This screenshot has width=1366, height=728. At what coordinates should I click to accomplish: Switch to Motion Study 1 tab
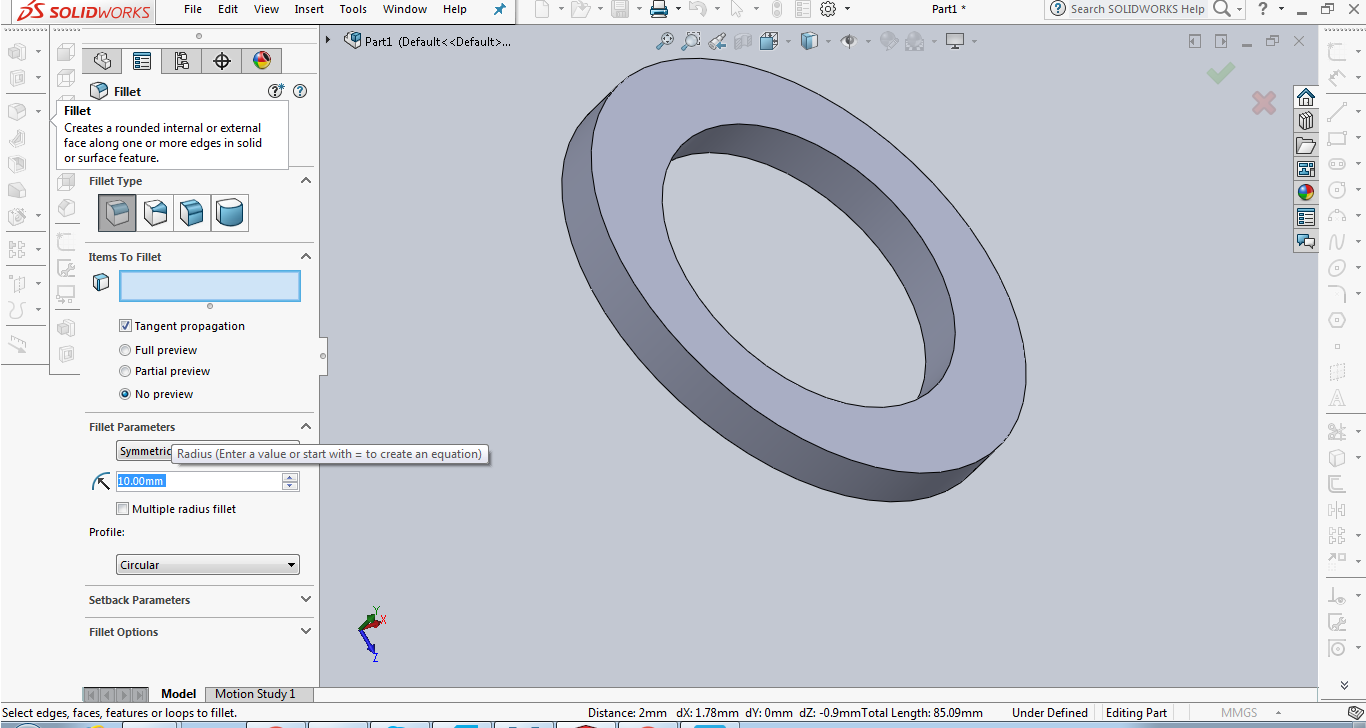coord(255,694)
